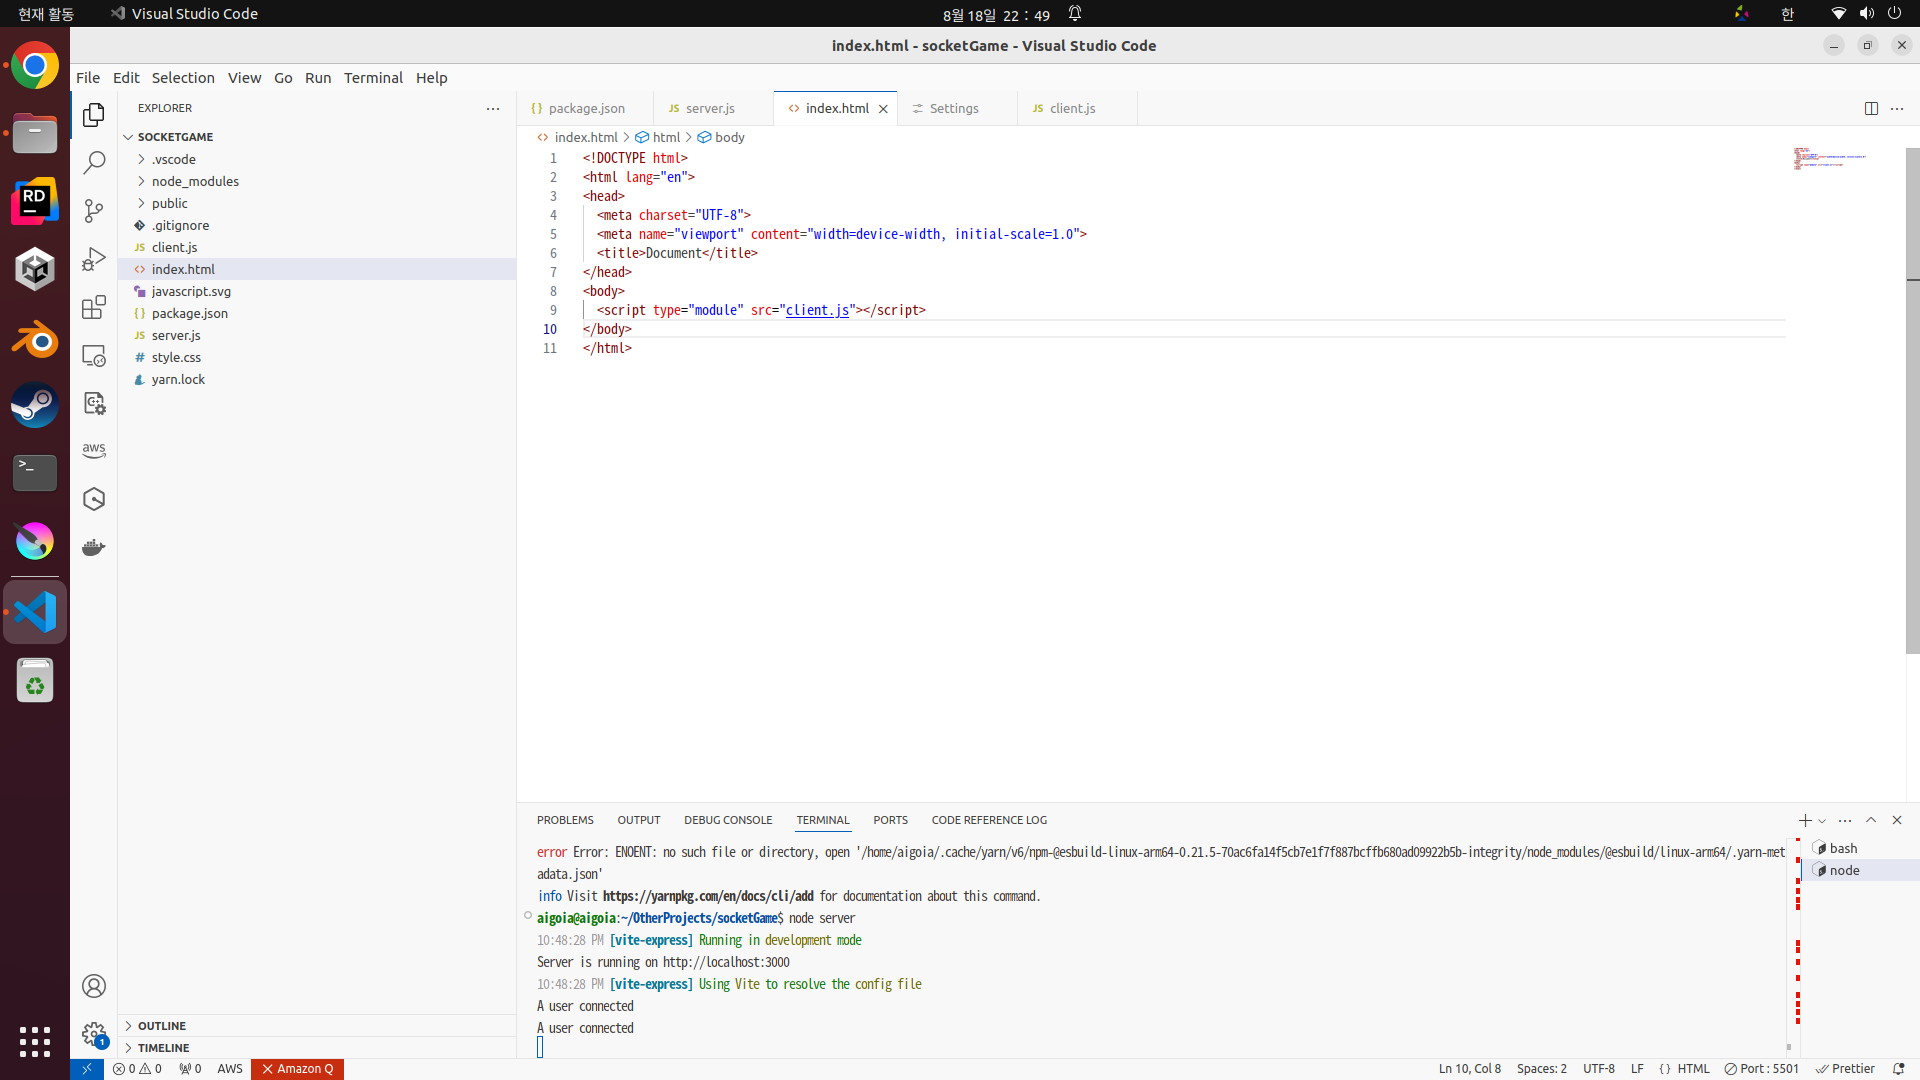Click the code minimap preview
Viewport: 1920px width, 1080px height.
(1830, 158)
